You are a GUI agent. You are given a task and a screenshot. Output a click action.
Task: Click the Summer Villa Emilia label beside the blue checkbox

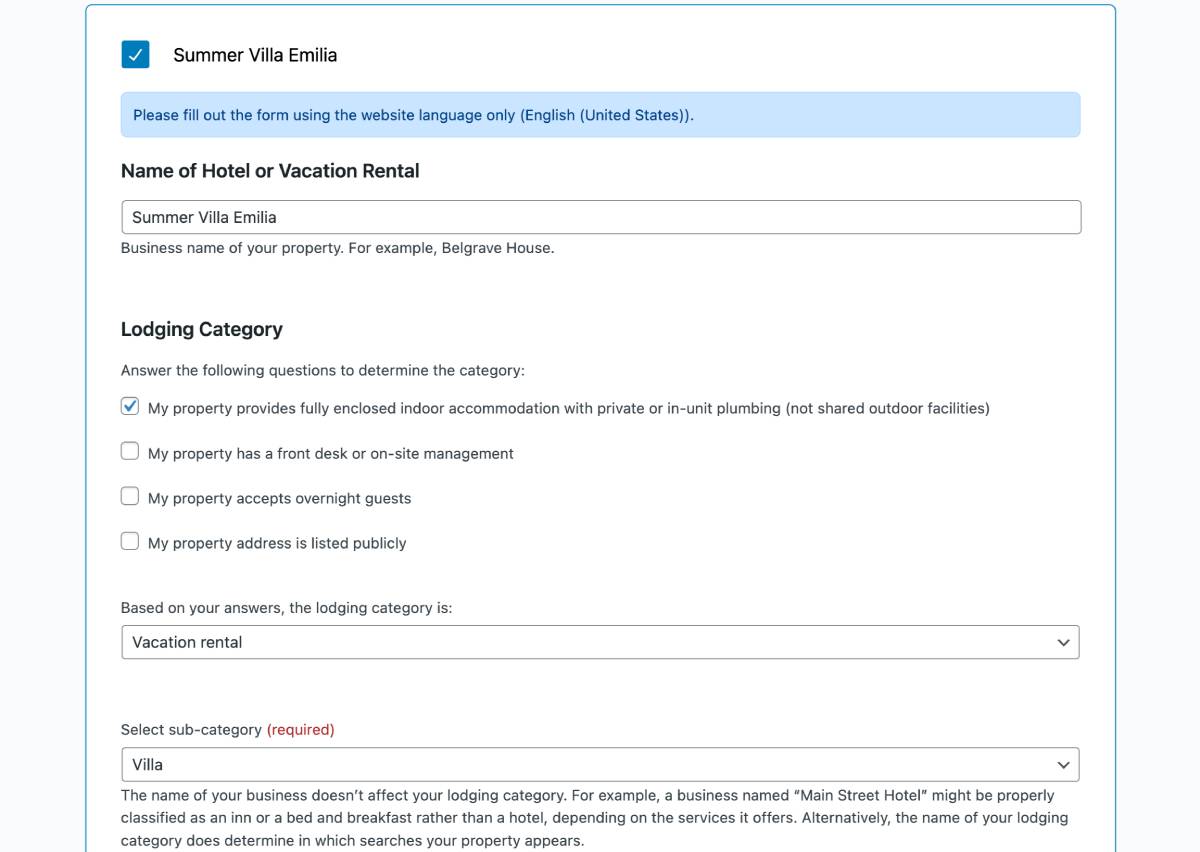coord(255,55)
